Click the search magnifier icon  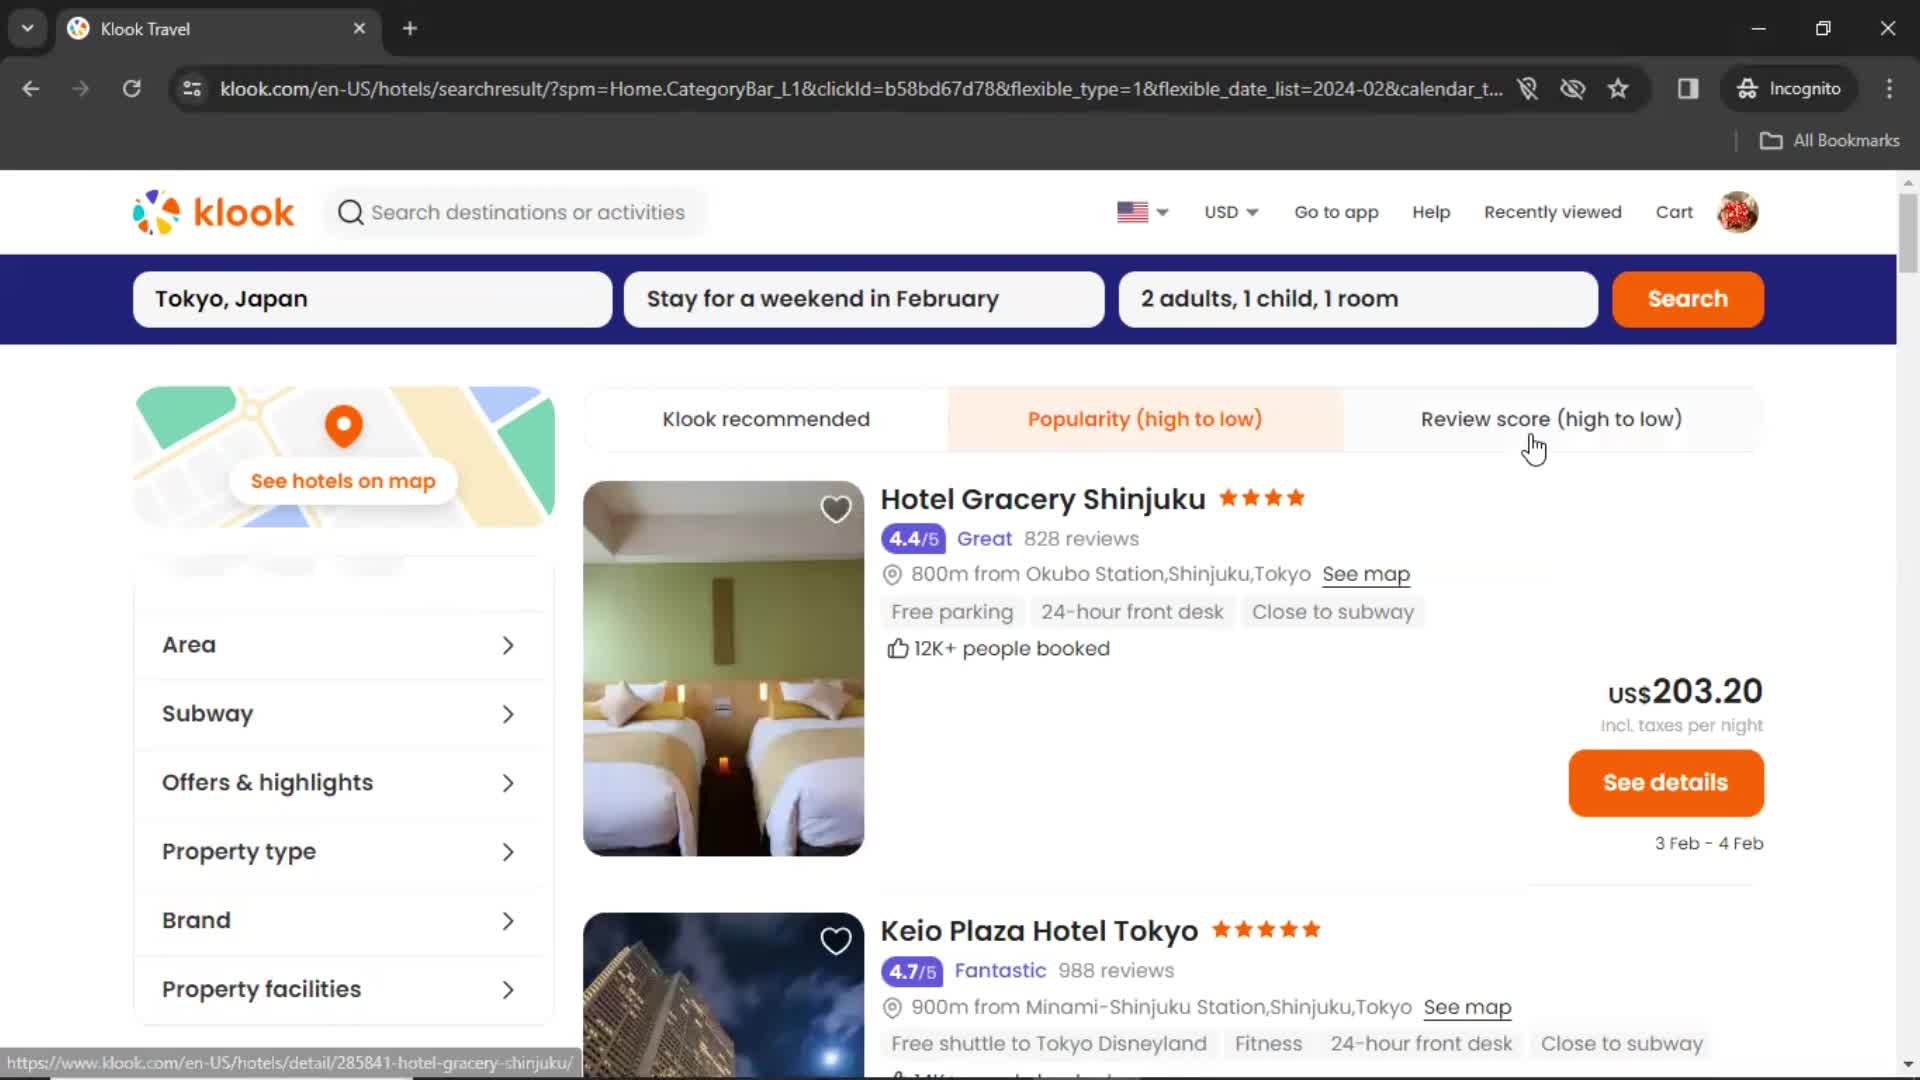tap(350, 212)
